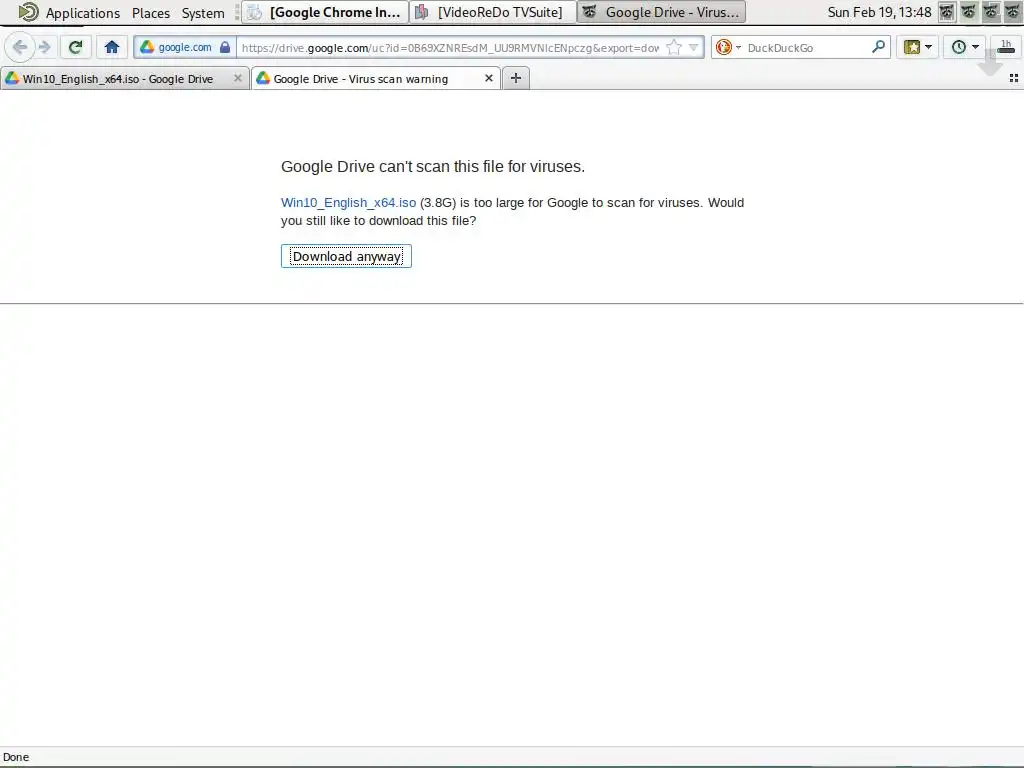The width and height of the screenshot is (1024, 768).
Task: Click Google Drive favicon on Win10 ISO tab
Action: (x=12, y=78)
